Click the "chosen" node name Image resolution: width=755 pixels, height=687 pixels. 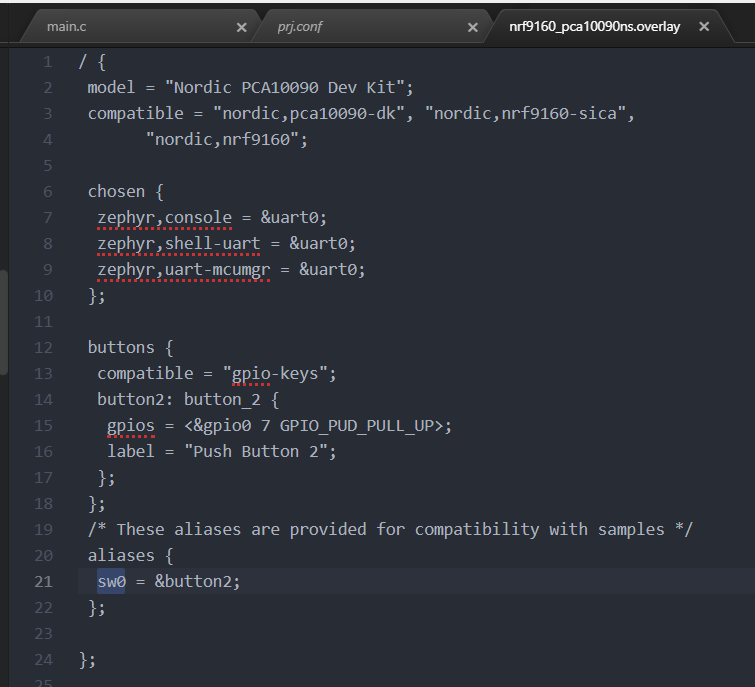pos(116,192)
